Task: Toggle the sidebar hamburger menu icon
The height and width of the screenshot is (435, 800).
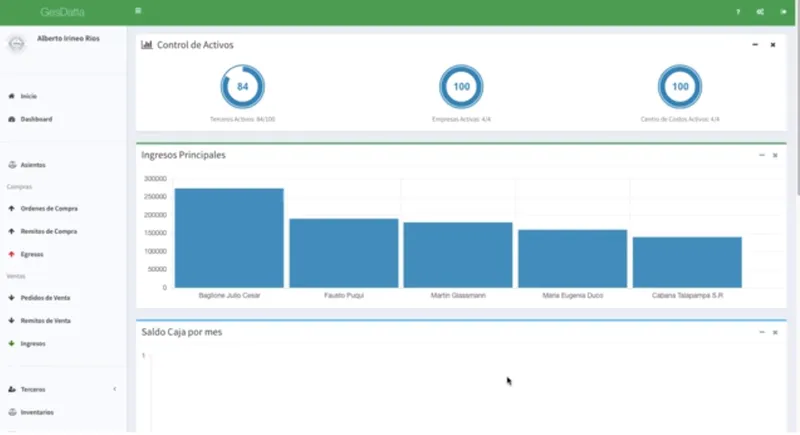Action: pyautogui.click(x=138, y=11)
